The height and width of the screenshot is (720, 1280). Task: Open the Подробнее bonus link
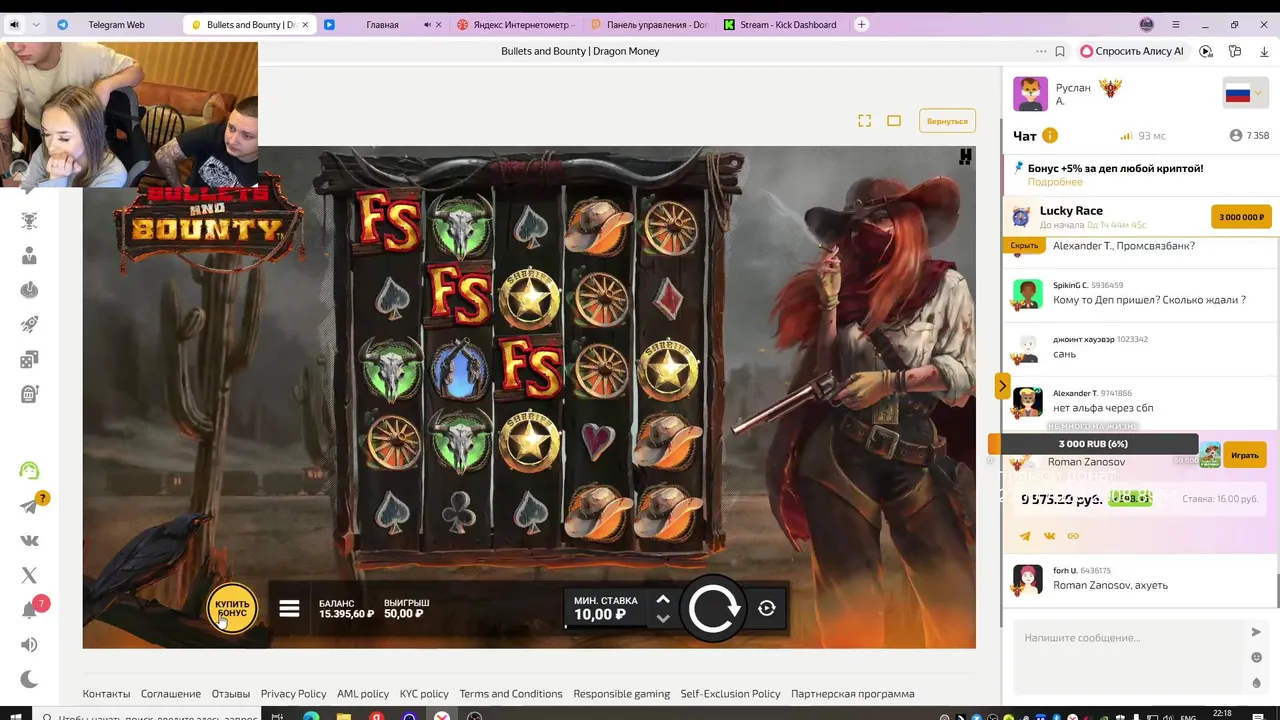pyautogui.click(x=1055, y=182)
